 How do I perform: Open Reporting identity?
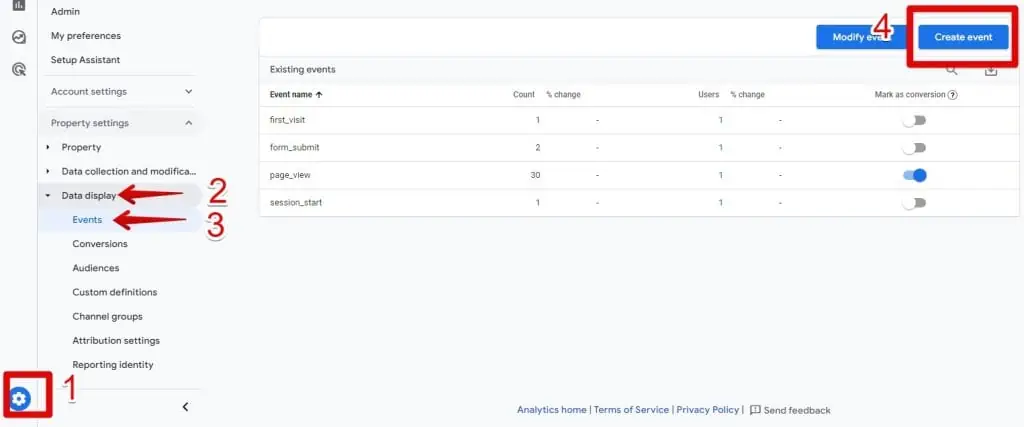[x=113, y=364]
